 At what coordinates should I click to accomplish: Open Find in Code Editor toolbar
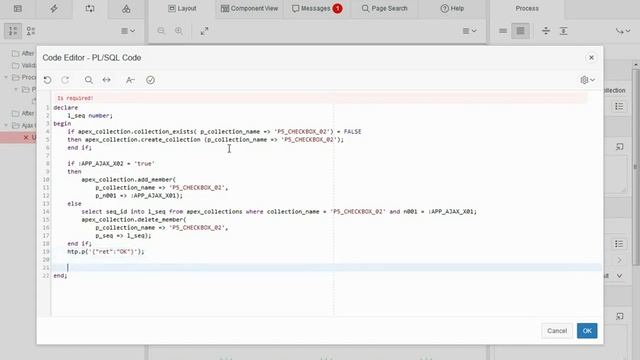click(x=89, y=80)
